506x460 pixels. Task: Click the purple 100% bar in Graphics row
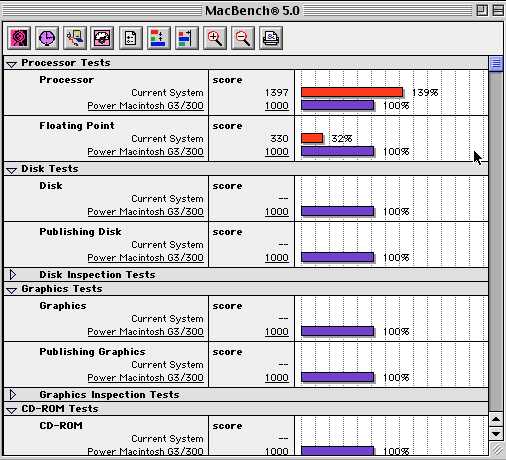[337, 331]
